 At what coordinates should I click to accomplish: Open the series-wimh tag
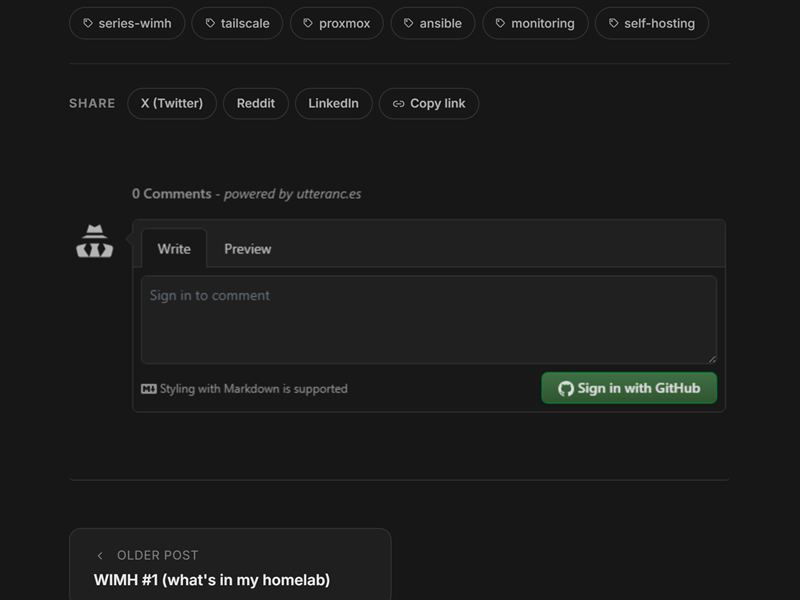127,23
